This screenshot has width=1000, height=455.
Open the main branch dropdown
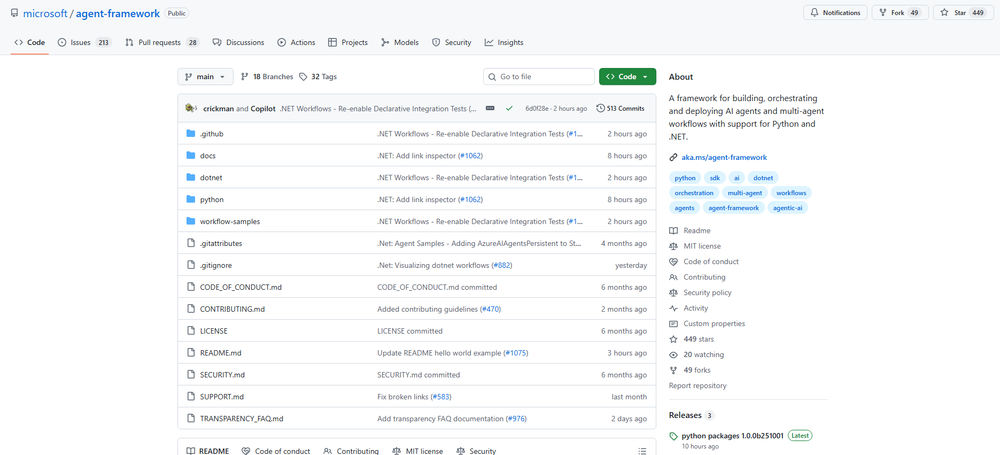click(205, 77)
